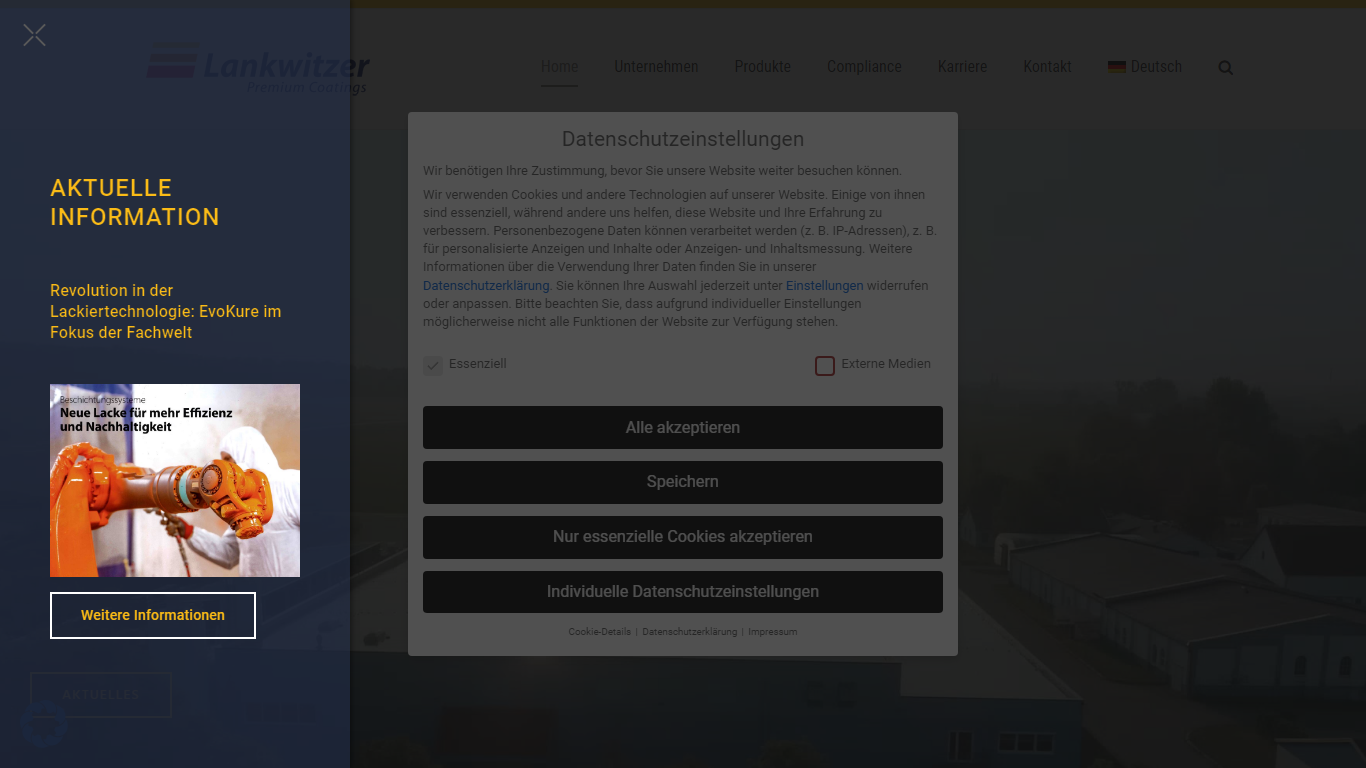
Task: Open the round cookie settings badge
Action: 44,724
